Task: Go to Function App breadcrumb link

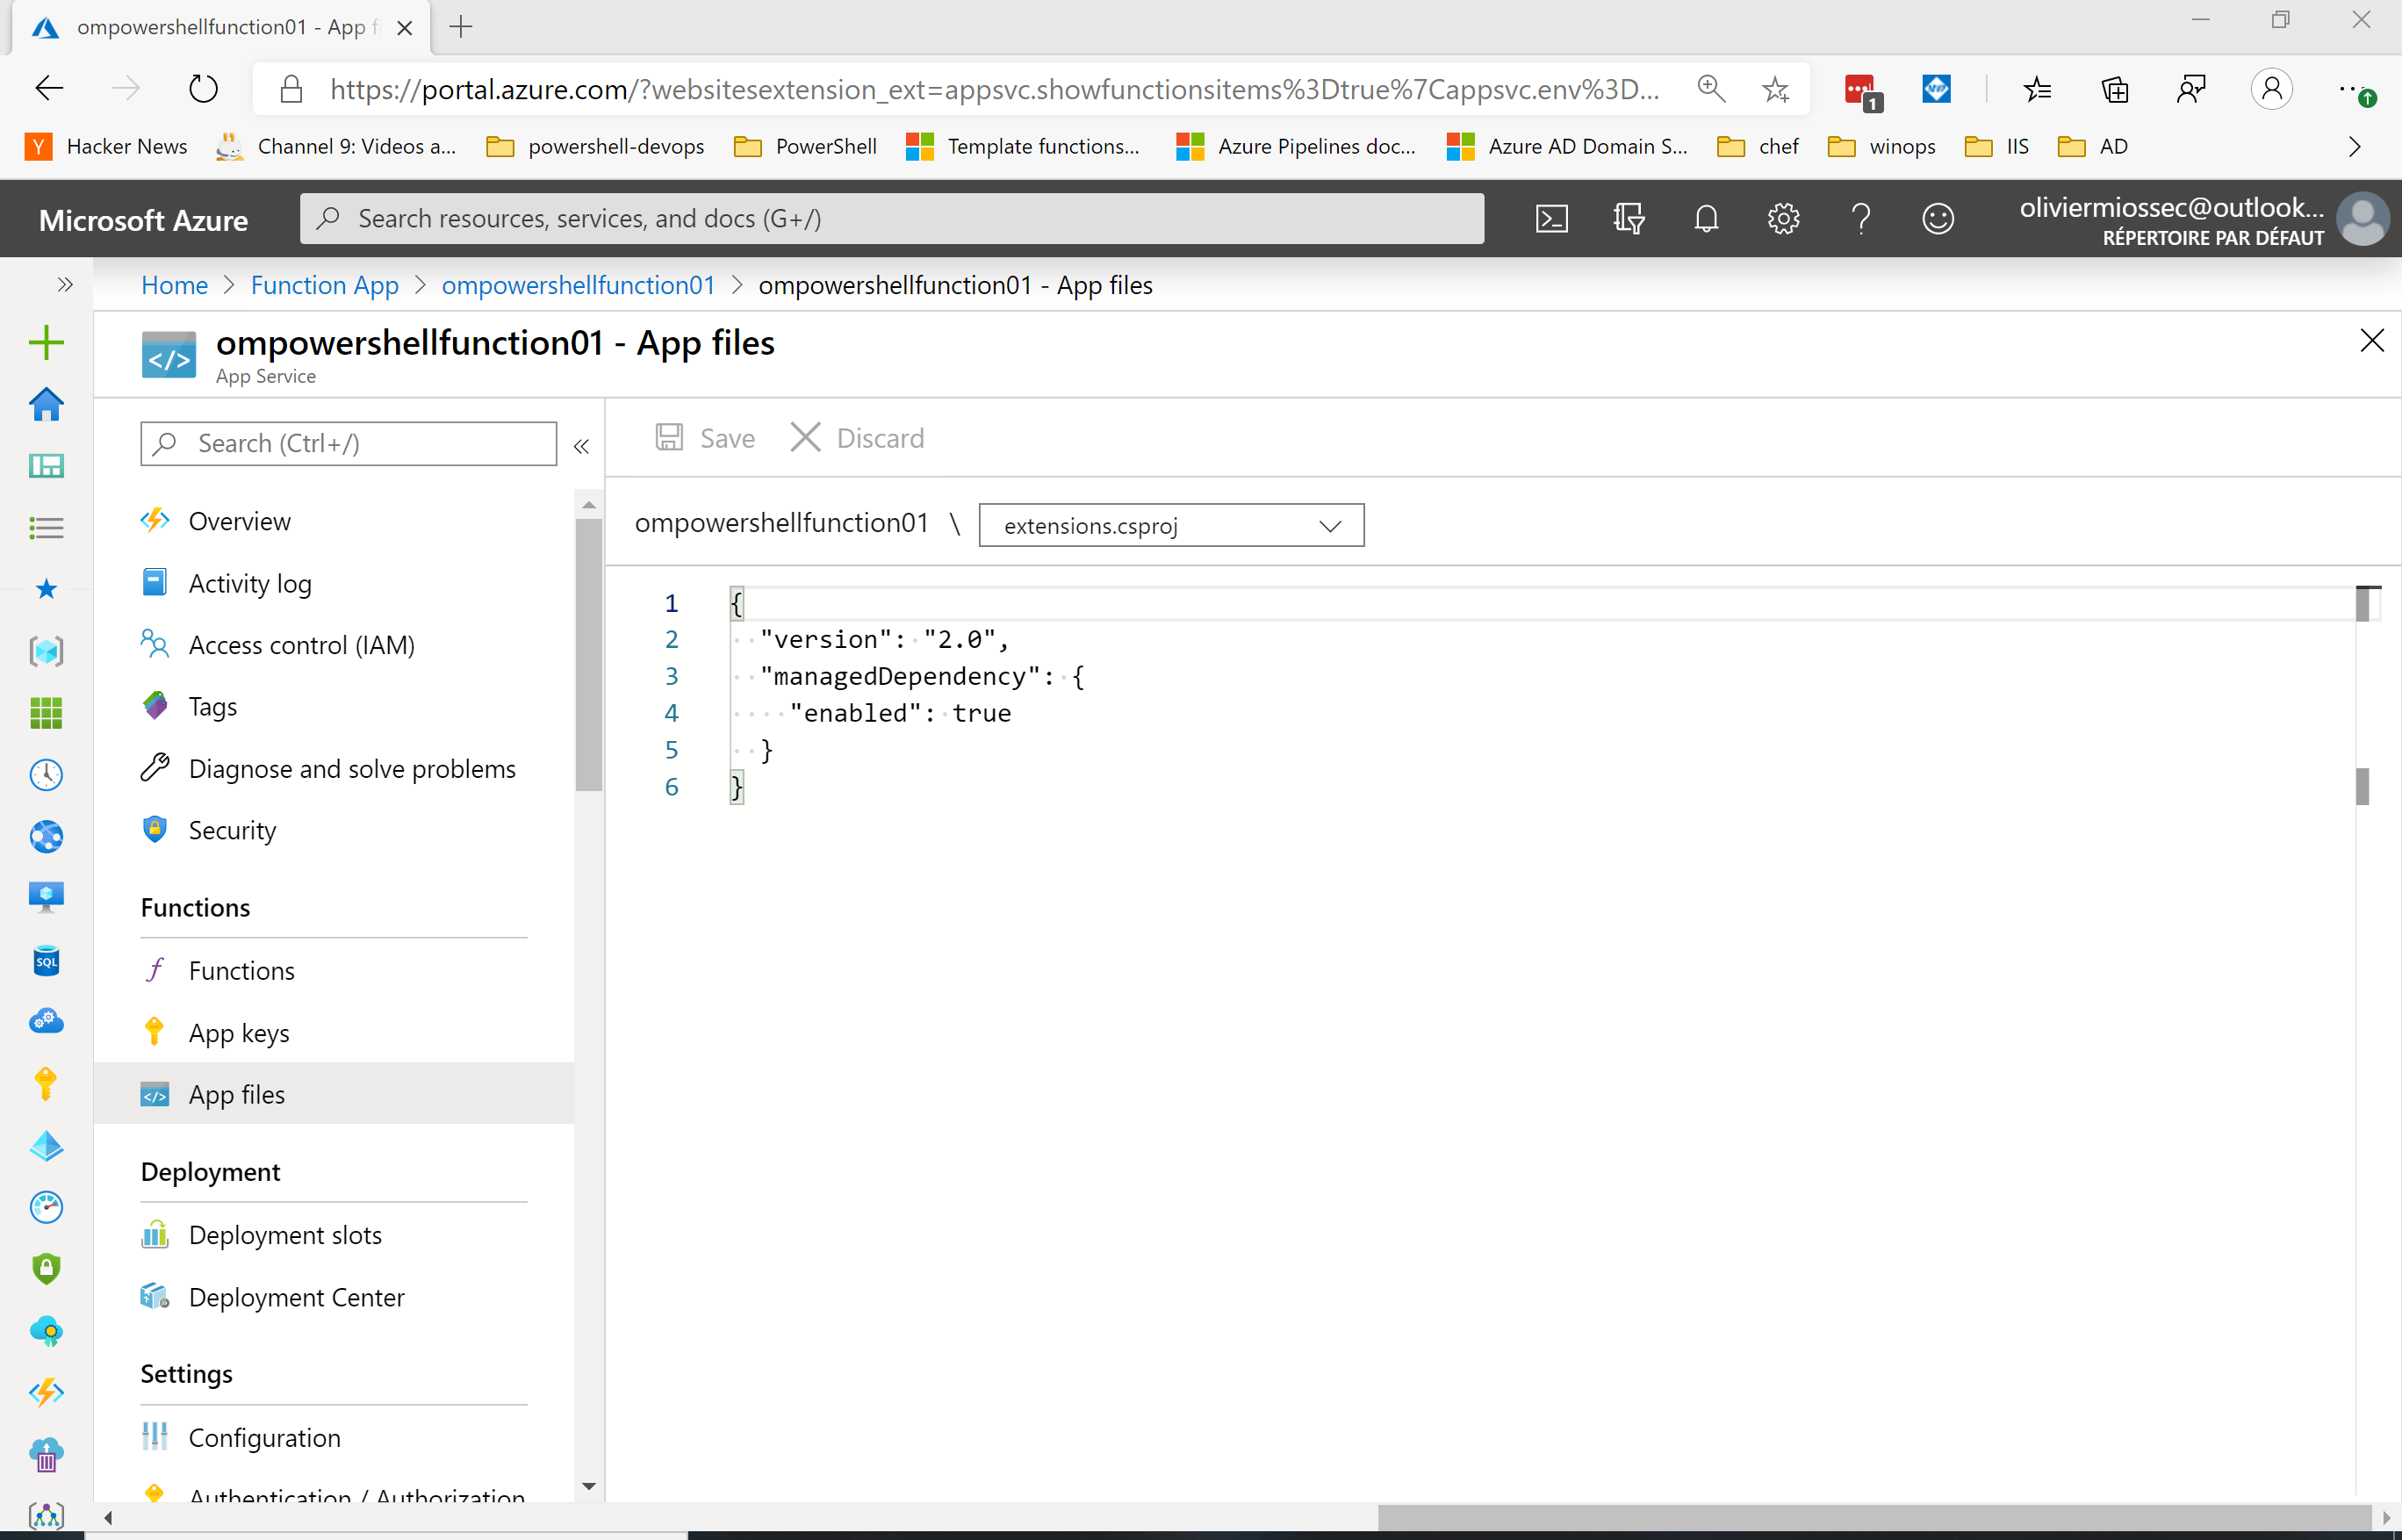Action: [x=324, y=285]
